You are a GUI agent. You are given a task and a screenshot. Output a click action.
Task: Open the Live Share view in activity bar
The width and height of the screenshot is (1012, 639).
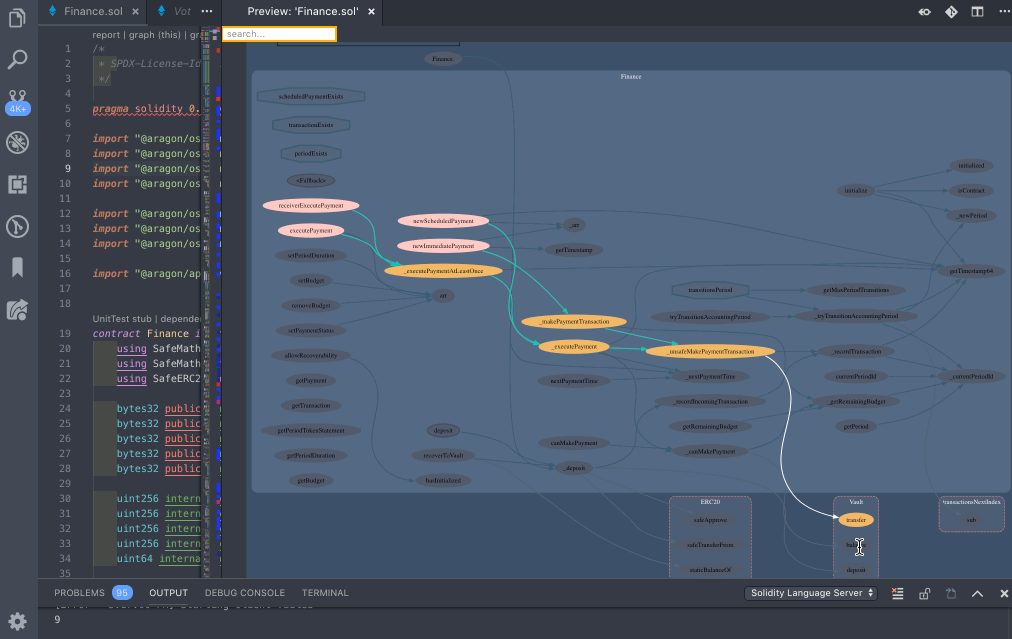[17, 310]
